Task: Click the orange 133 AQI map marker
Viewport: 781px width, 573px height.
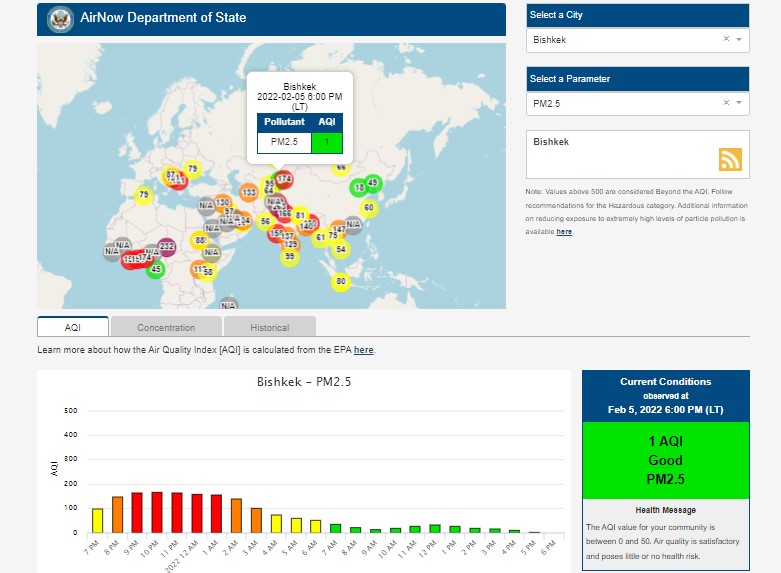Action: pos(249,192)
